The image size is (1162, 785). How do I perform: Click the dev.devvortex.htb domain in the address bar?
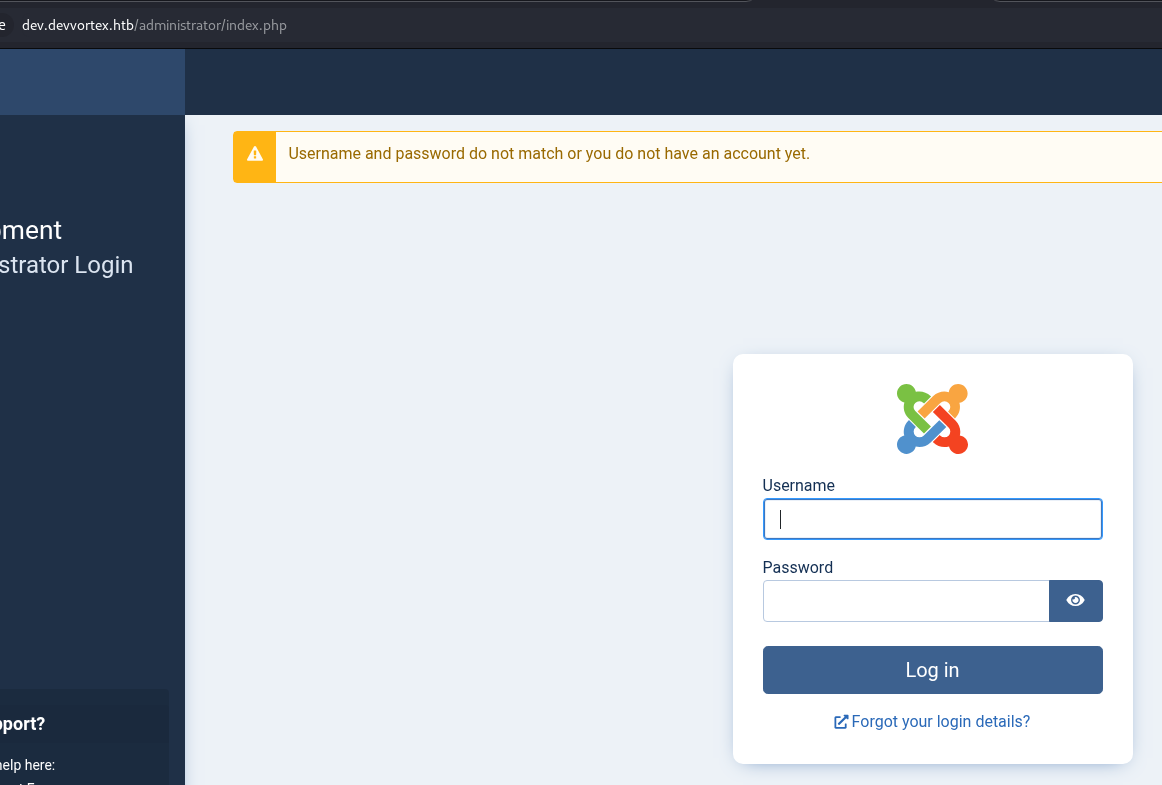pos(78,25)
